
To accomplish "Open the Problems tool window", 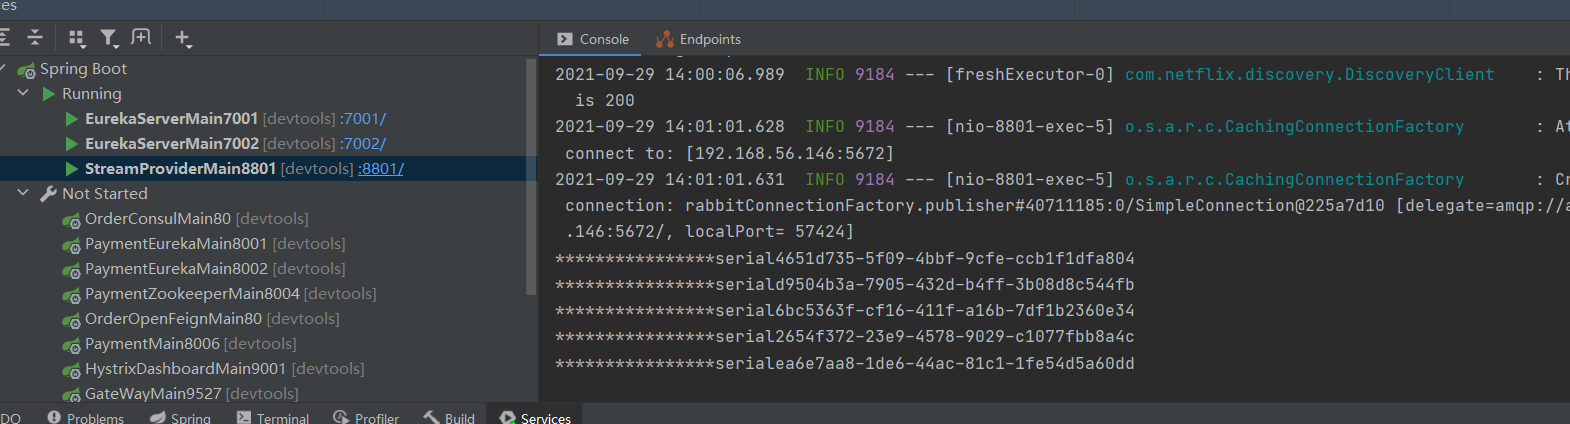I will pos(86,417).
